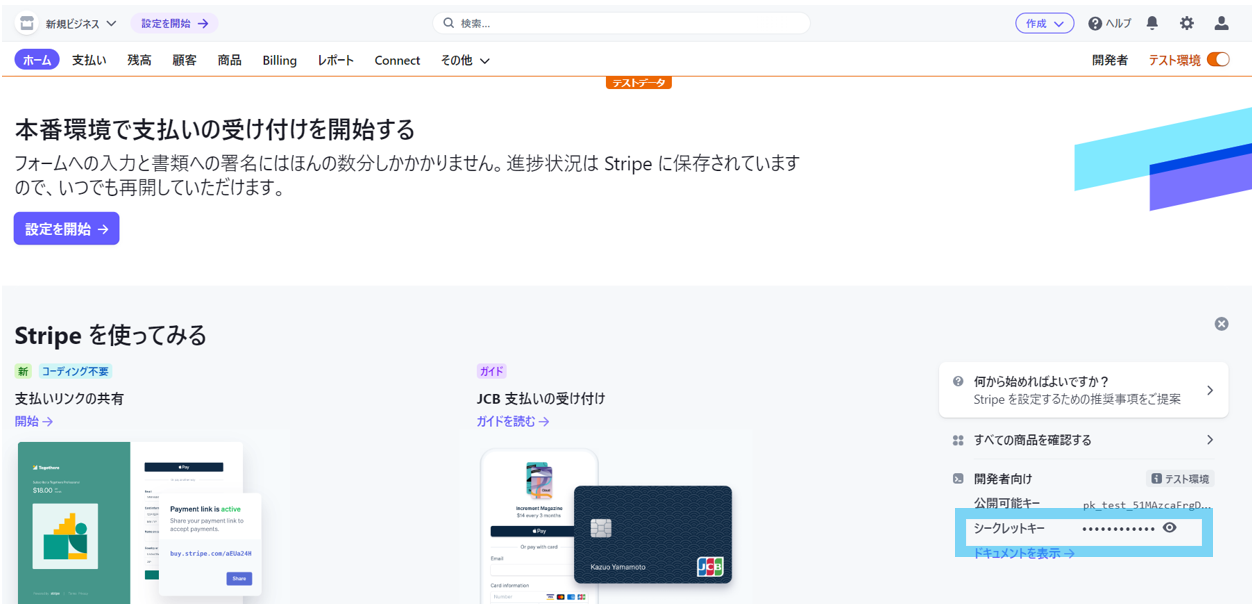The width and height of the screenshot is (1252, 604).
Task: Click the question icon on 何から始めればよいですか？ card
Action: tap(958, 382)
